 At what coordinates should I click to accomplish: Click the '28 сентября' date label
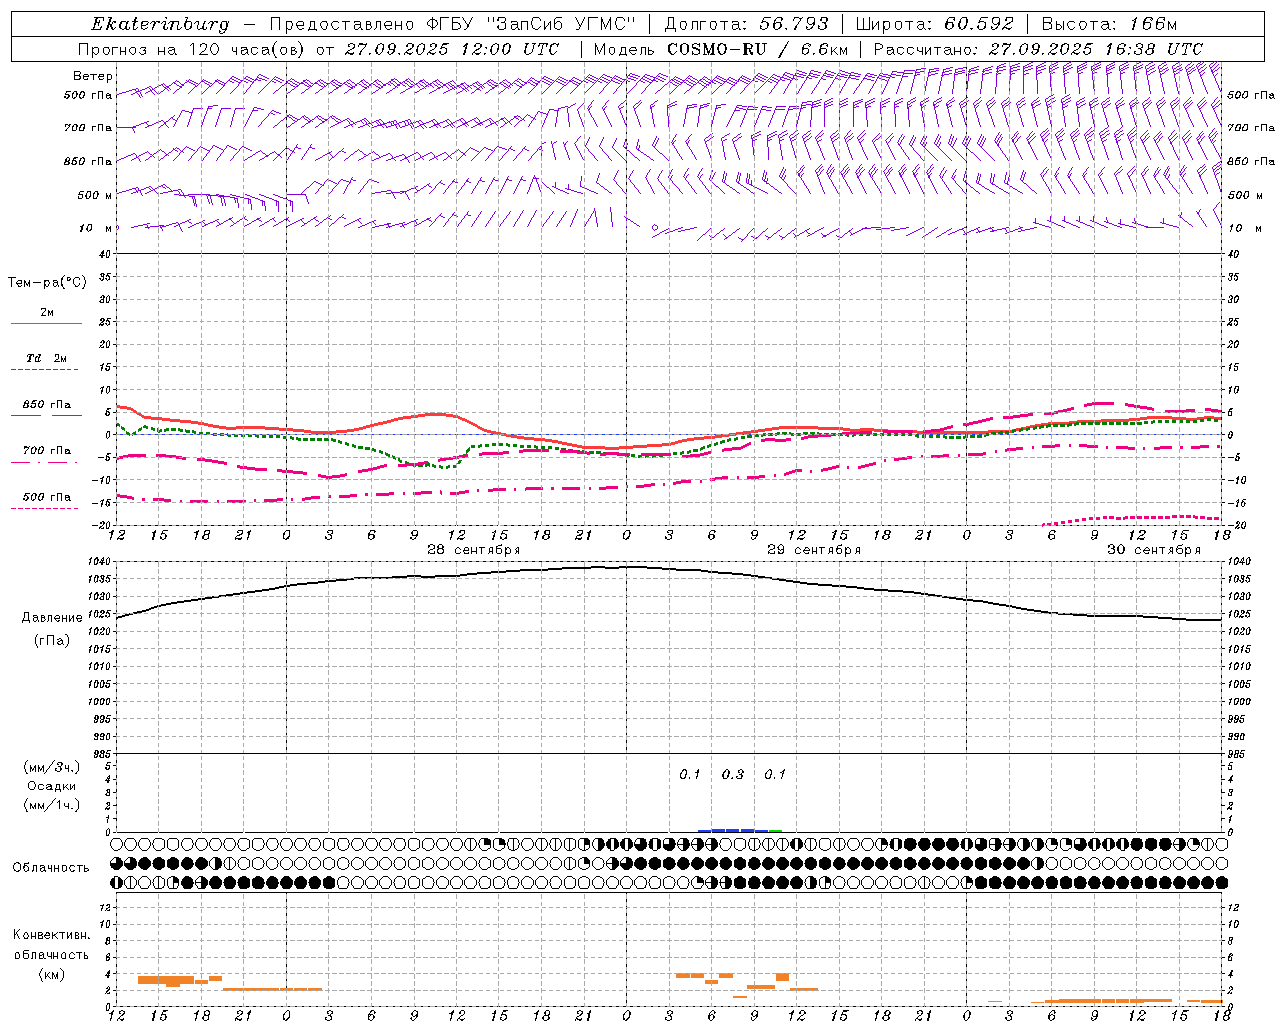point(474,550)
